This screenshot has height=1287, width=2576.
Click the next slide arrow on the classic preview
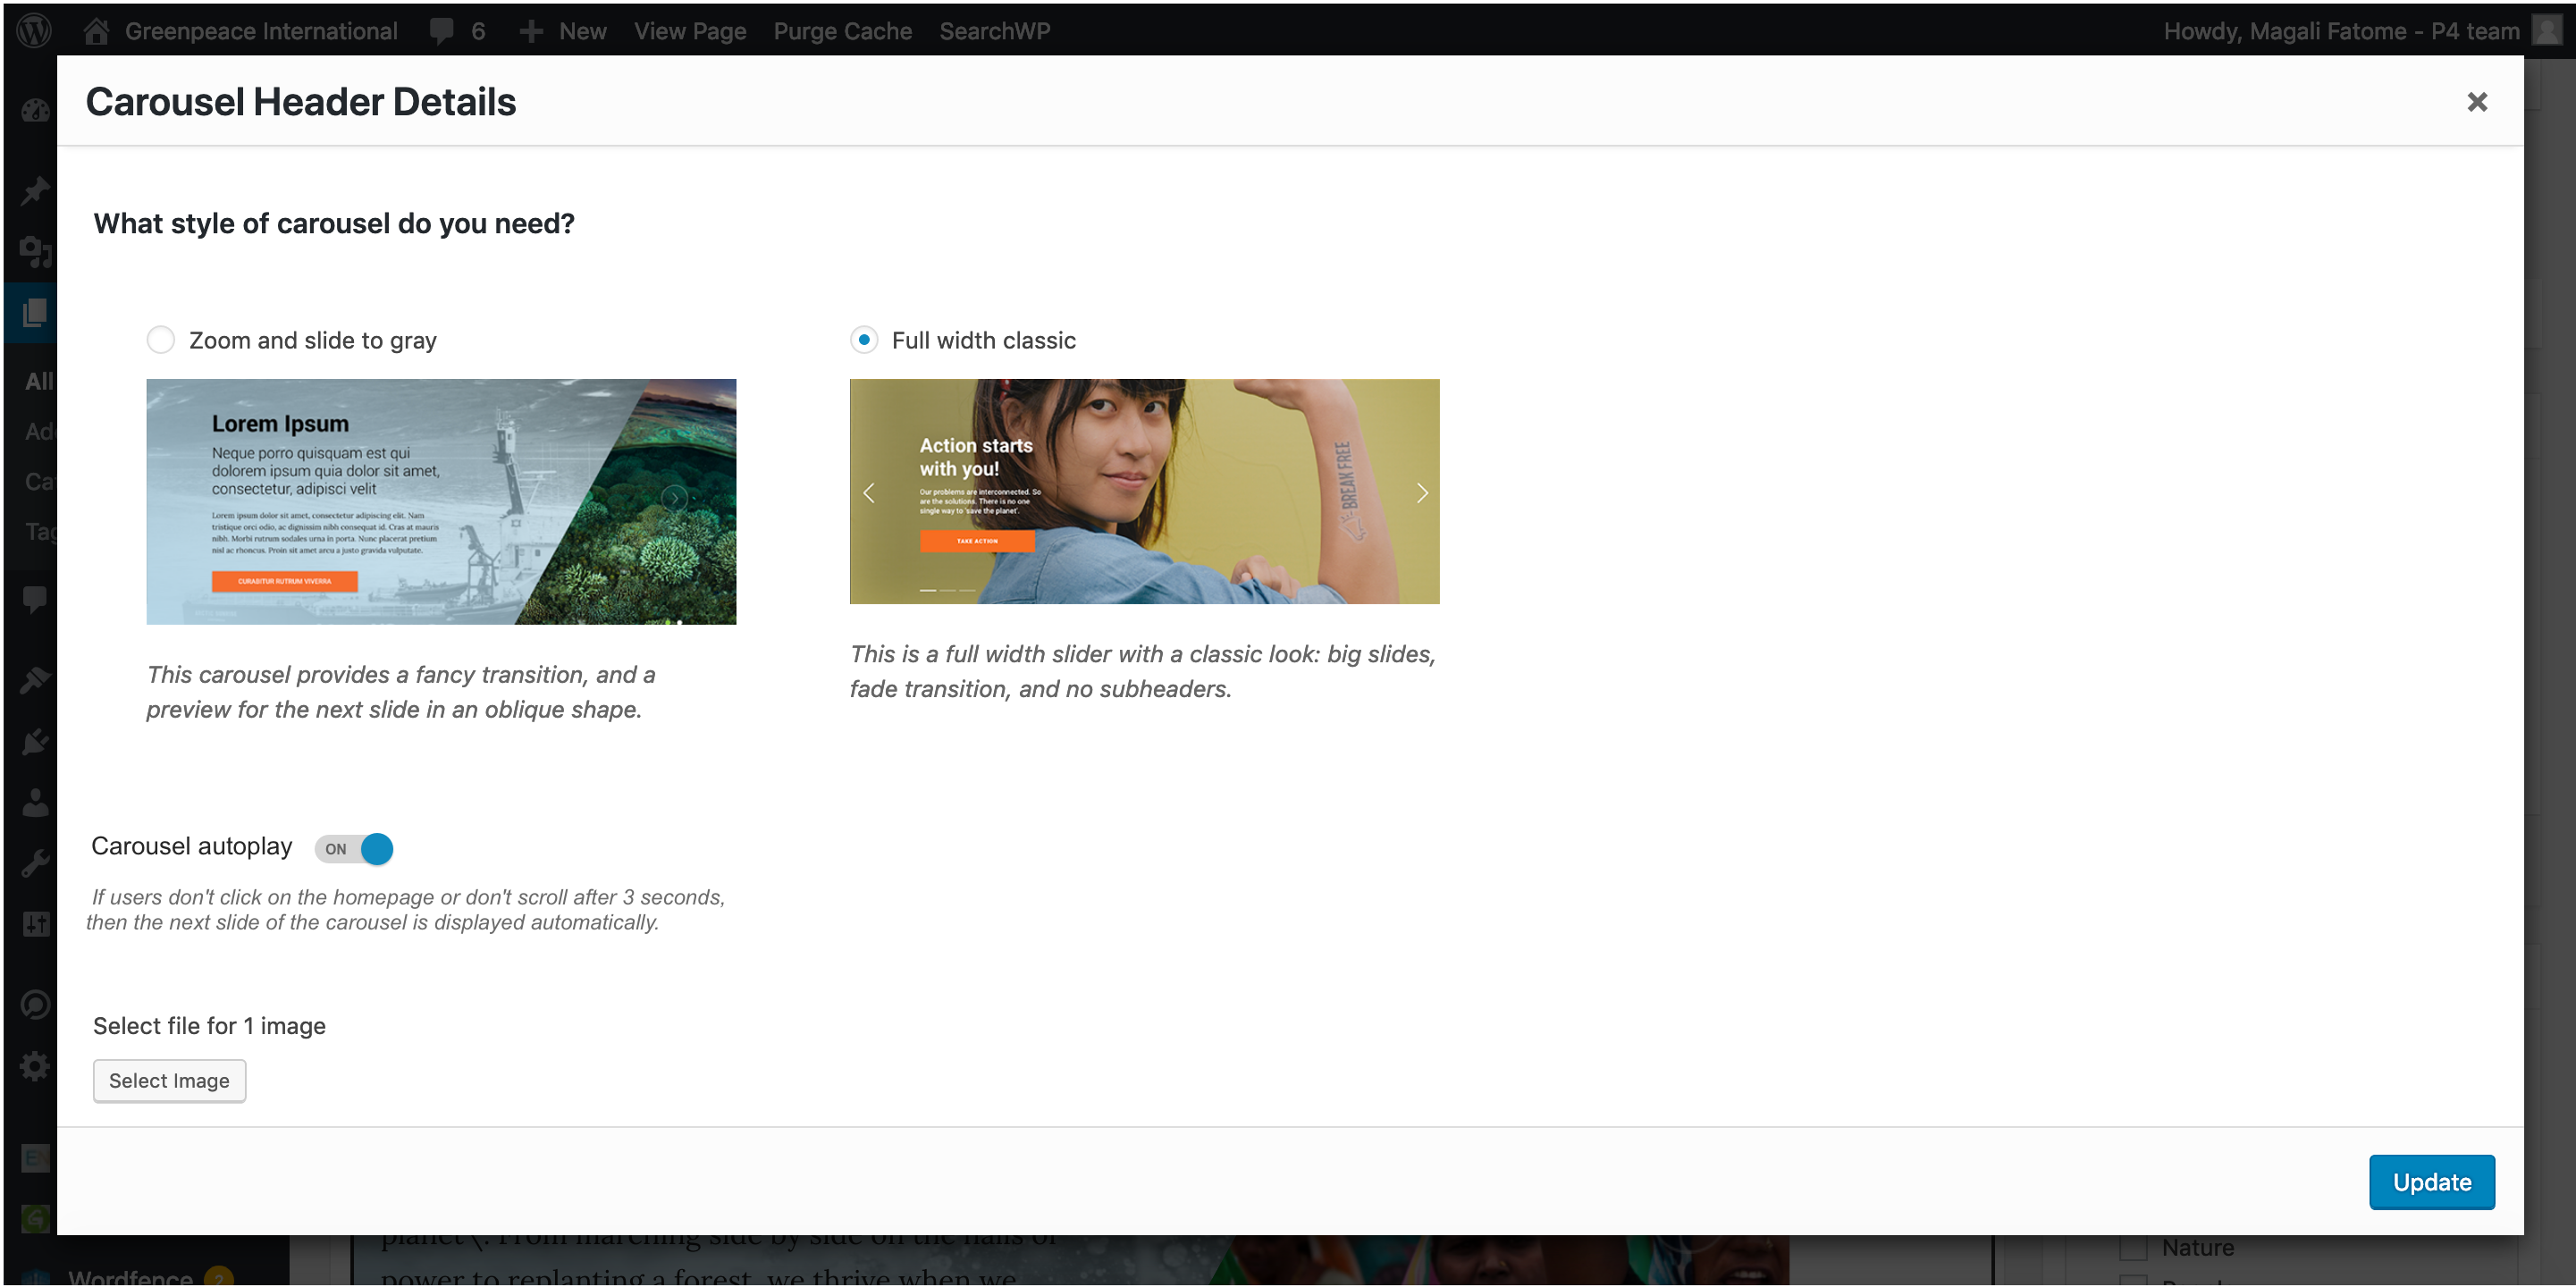click(x=1421, y=493)
